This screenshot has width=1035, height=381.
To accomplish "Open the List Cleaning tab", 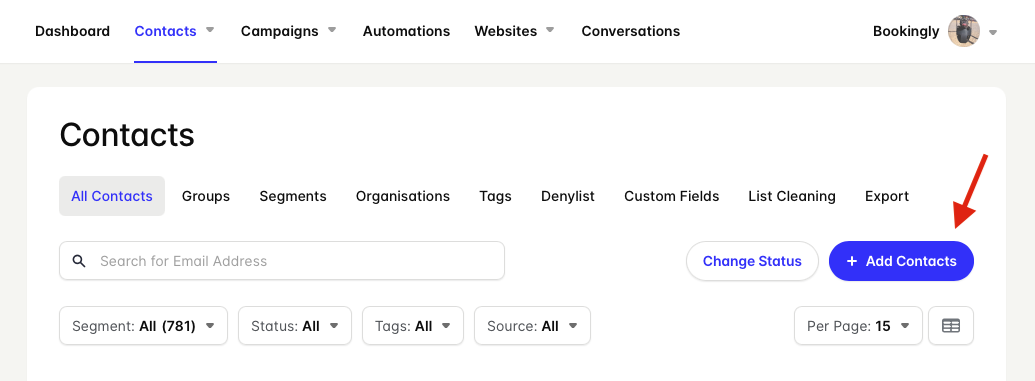I will (x=792, y=196).
